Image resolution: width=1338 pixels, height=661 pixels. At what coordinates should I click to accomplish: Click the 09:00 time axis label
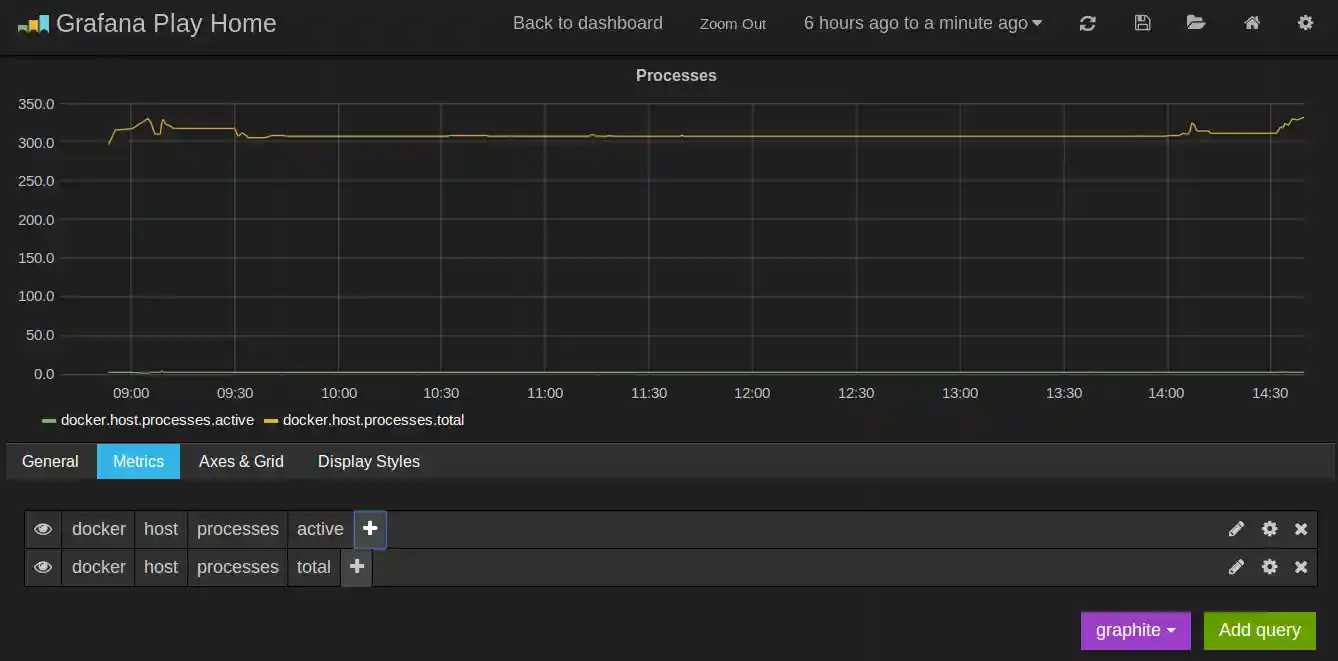131,393
